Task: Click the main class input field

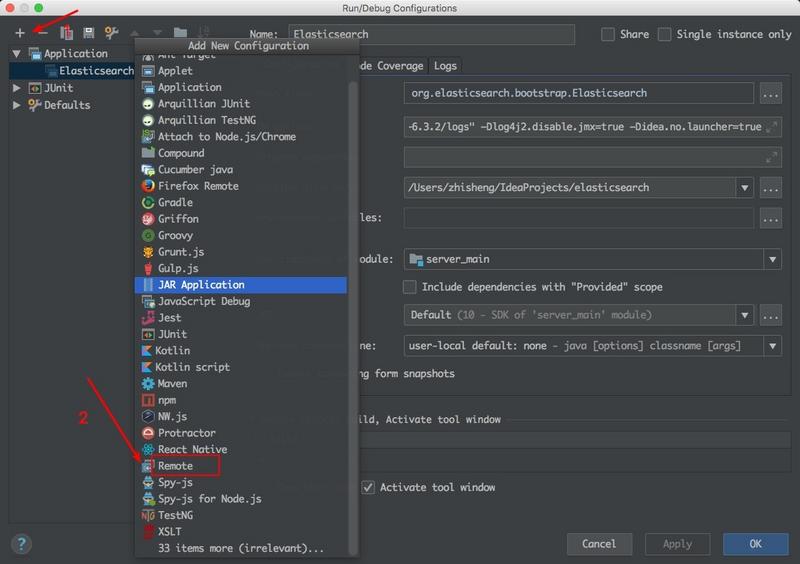Action: [x=579, y=93]
